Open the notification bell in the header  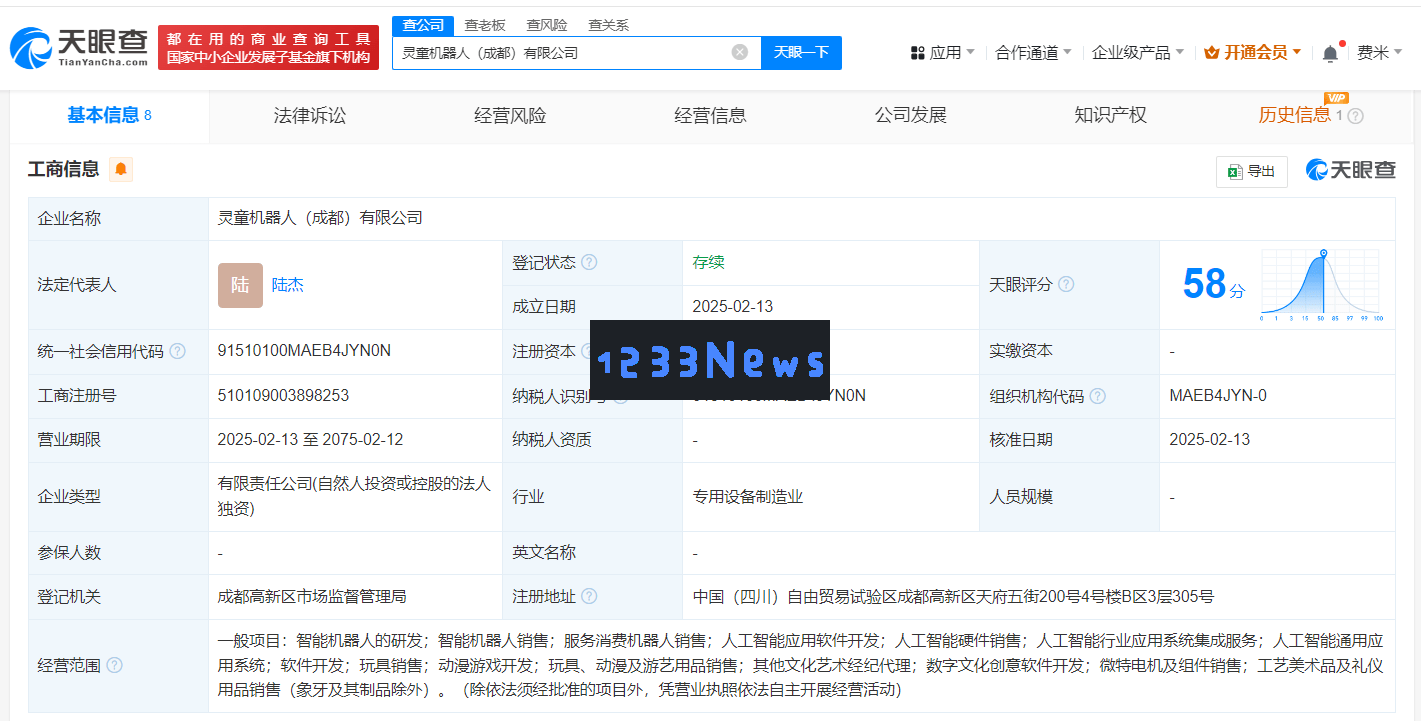[x=1330, y=53]
